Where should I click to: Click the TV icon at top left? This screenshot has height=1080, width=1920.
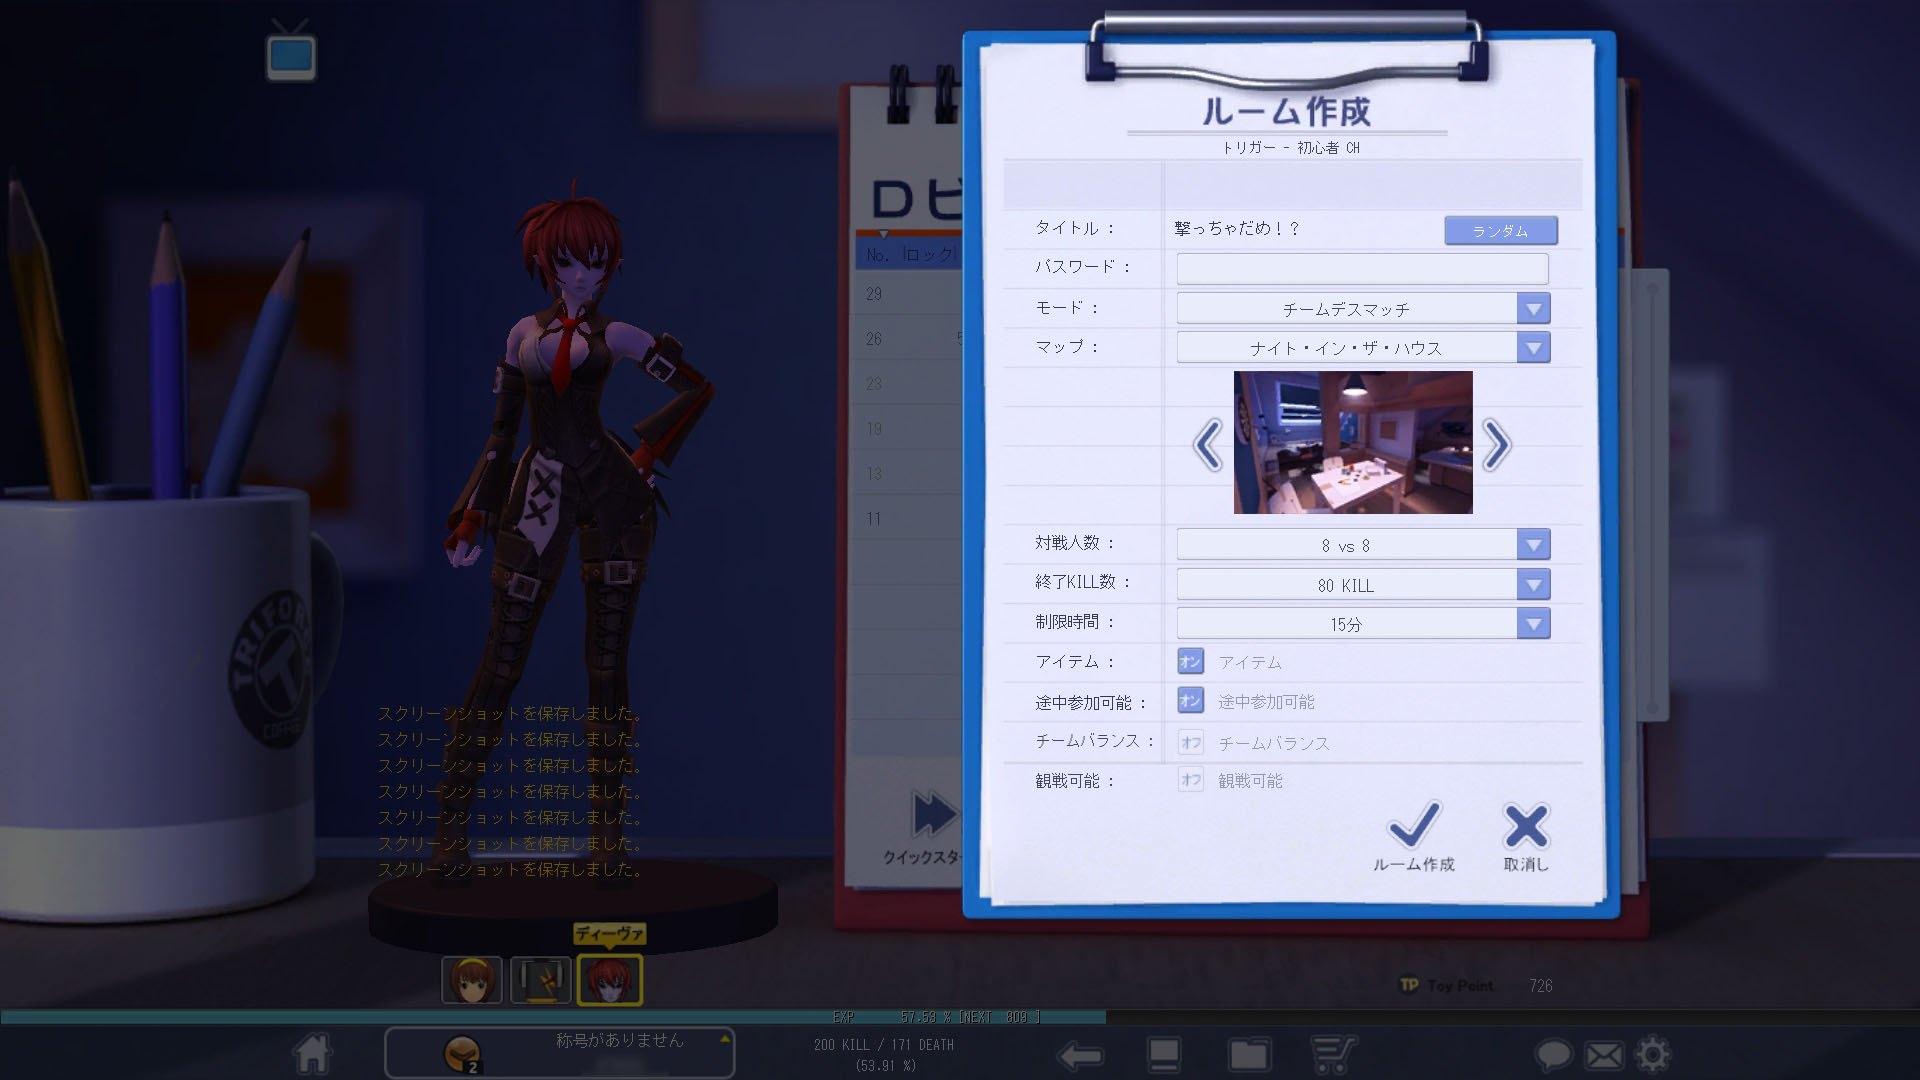(x=291, y=55)
